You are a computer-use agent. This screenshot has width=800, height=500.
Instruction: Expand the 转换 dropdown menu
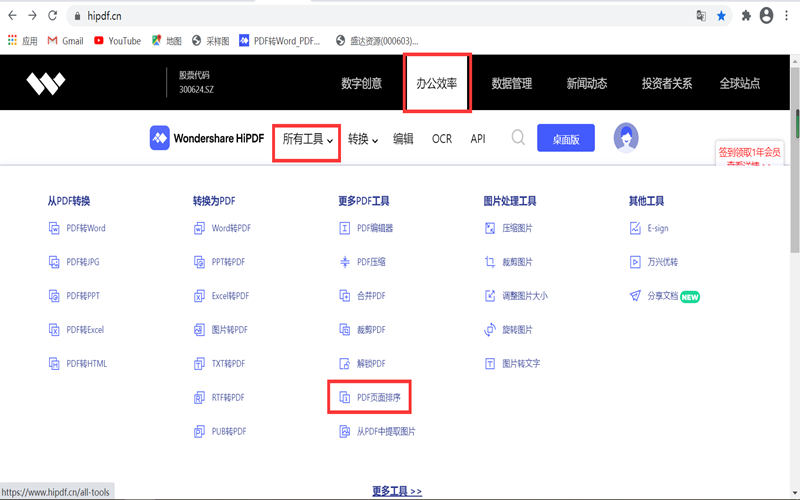363,139
